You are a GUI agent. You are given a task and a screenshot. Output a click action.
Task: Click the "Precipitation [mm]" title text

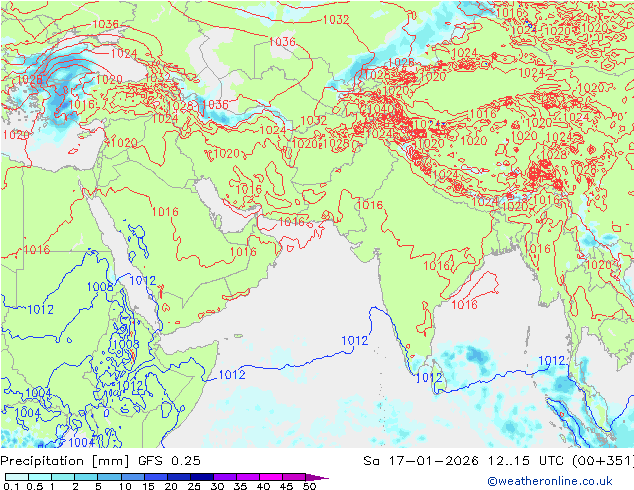[x=65, y=461]
